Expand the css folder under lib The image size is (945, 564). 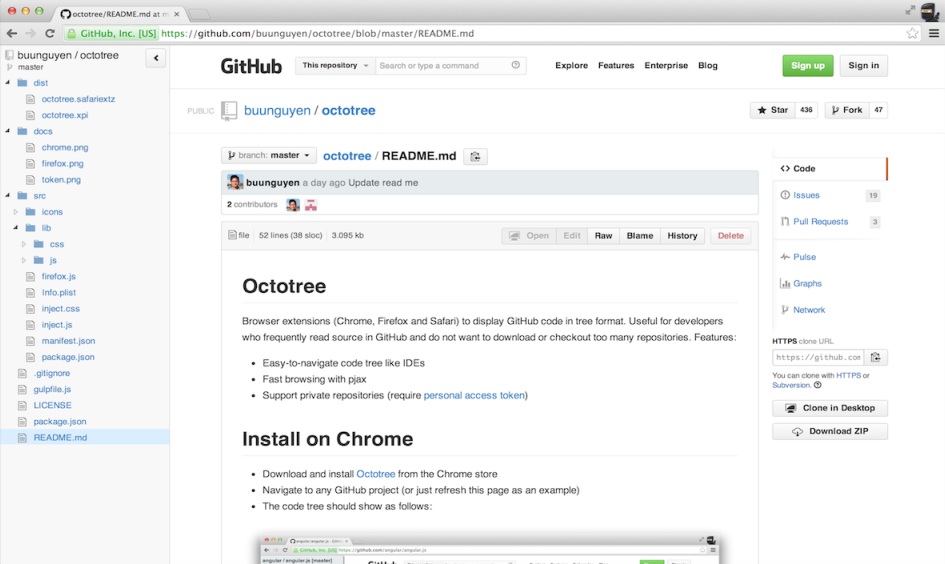point(24,244)
